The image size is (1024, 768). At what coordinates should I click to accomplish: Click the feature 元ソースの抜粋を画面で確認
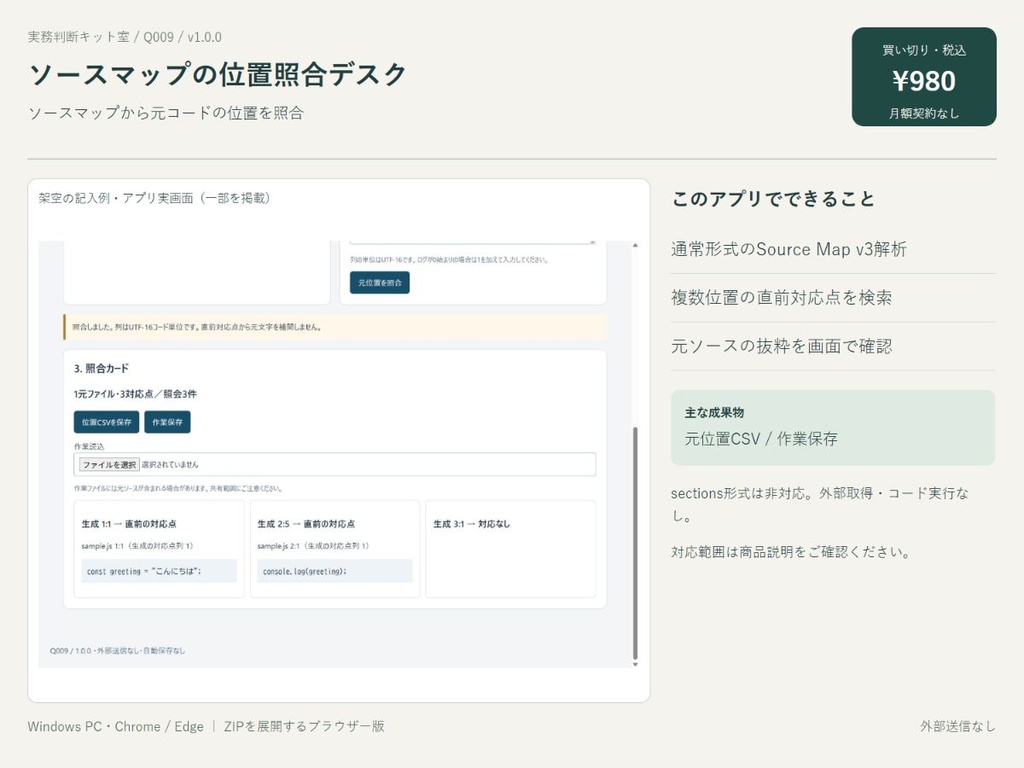[x=781, y=345]
